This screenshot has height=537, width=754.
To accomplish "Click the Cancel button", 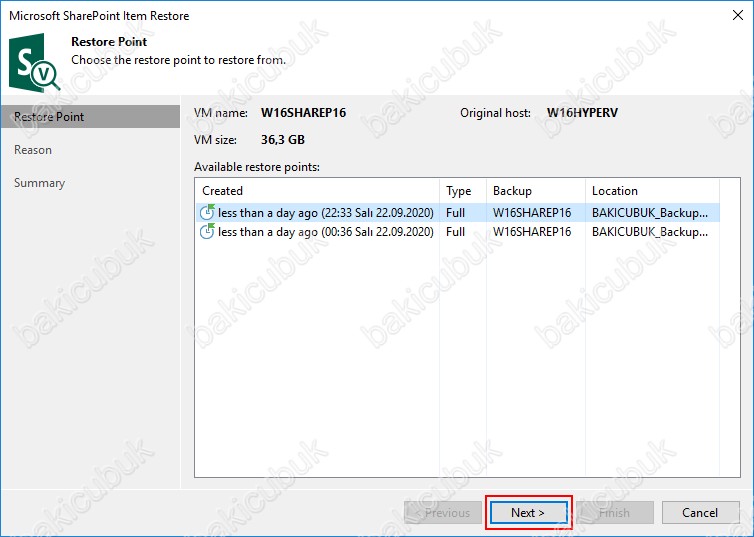I will [x=700, y=512].
